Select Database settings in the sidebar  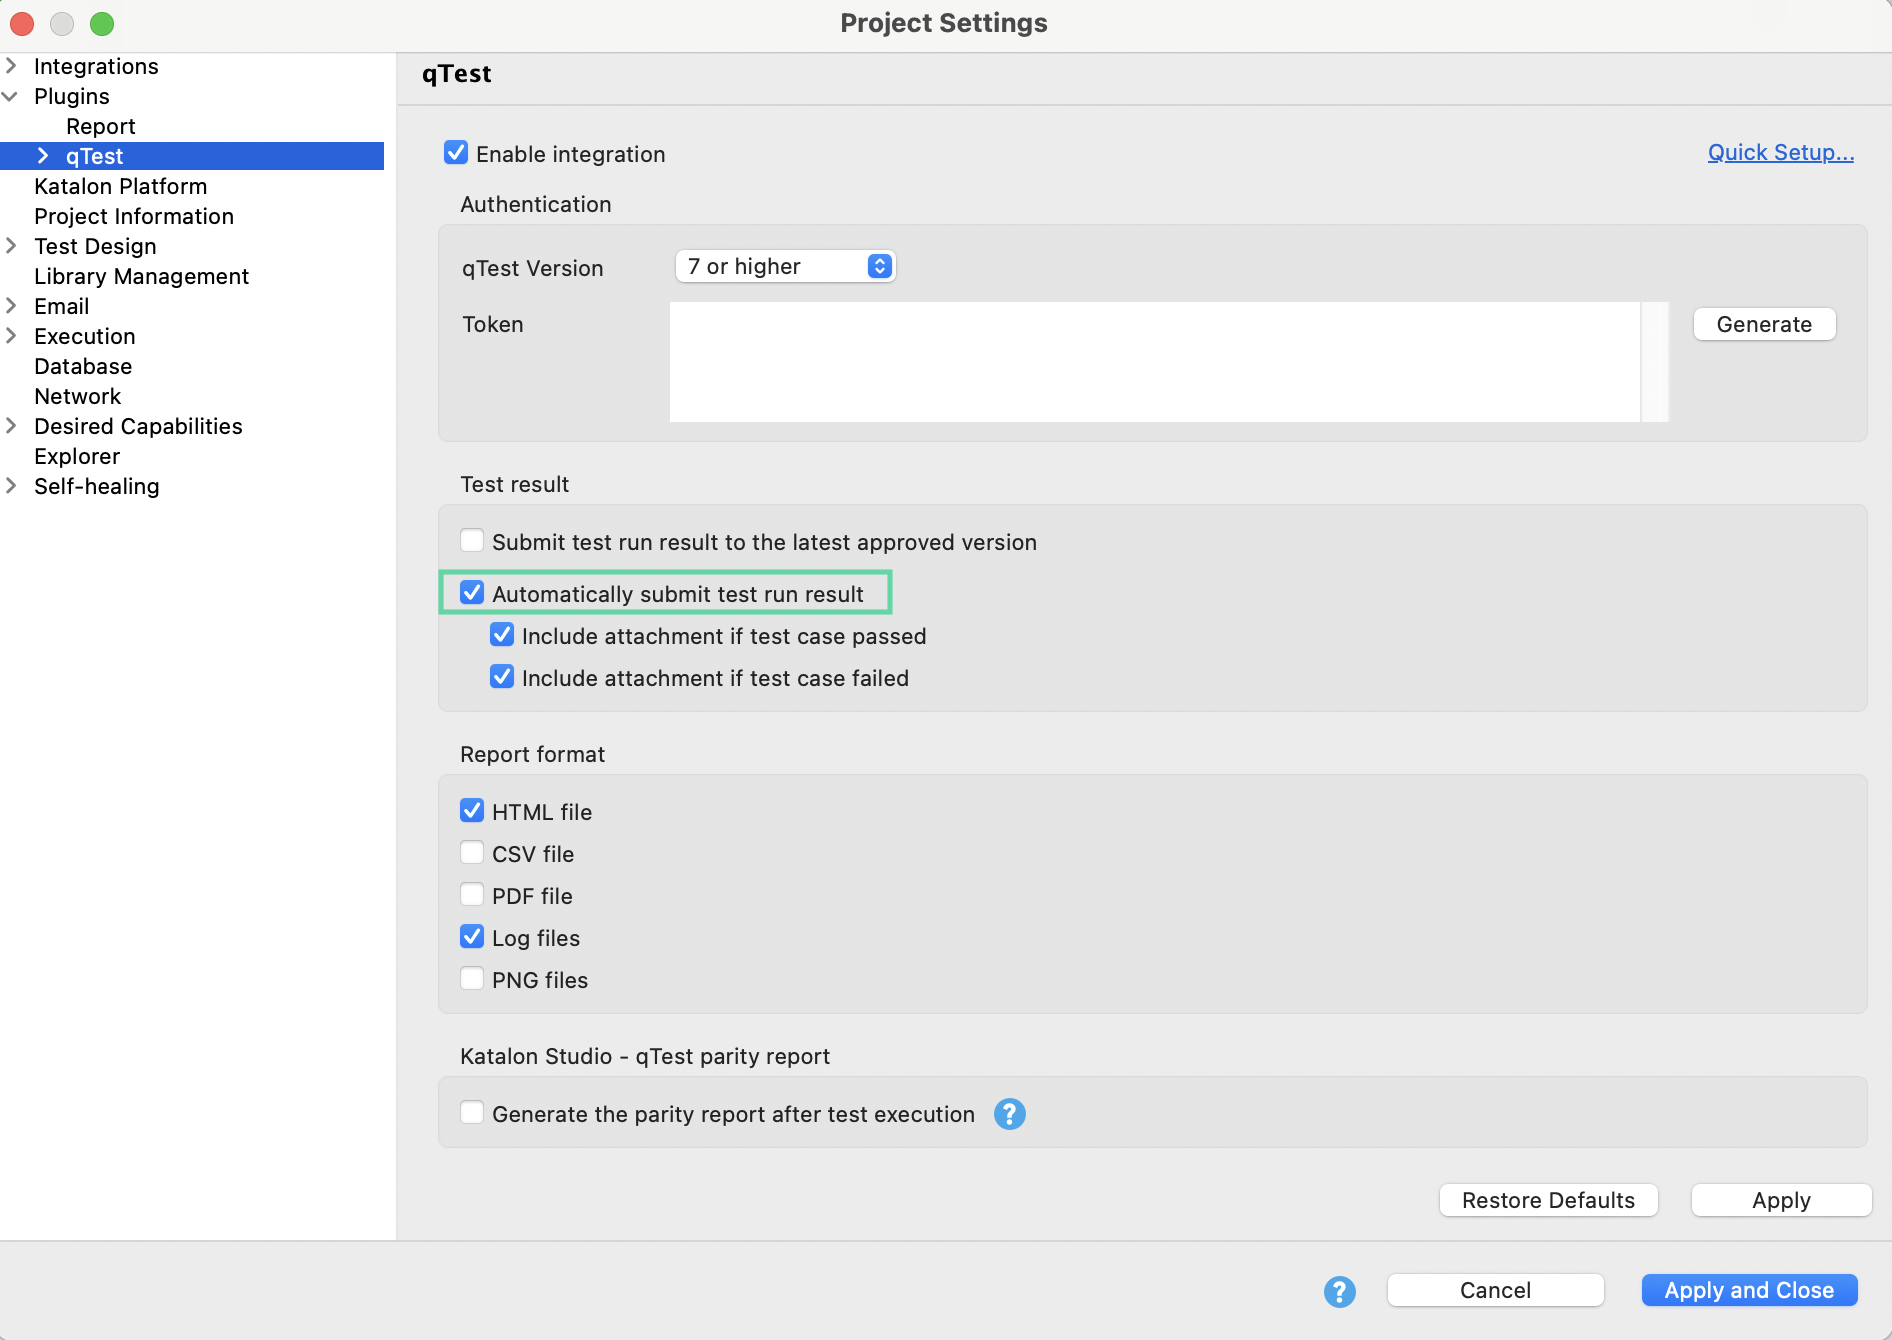pyautogui.click(x=83, y=366)
